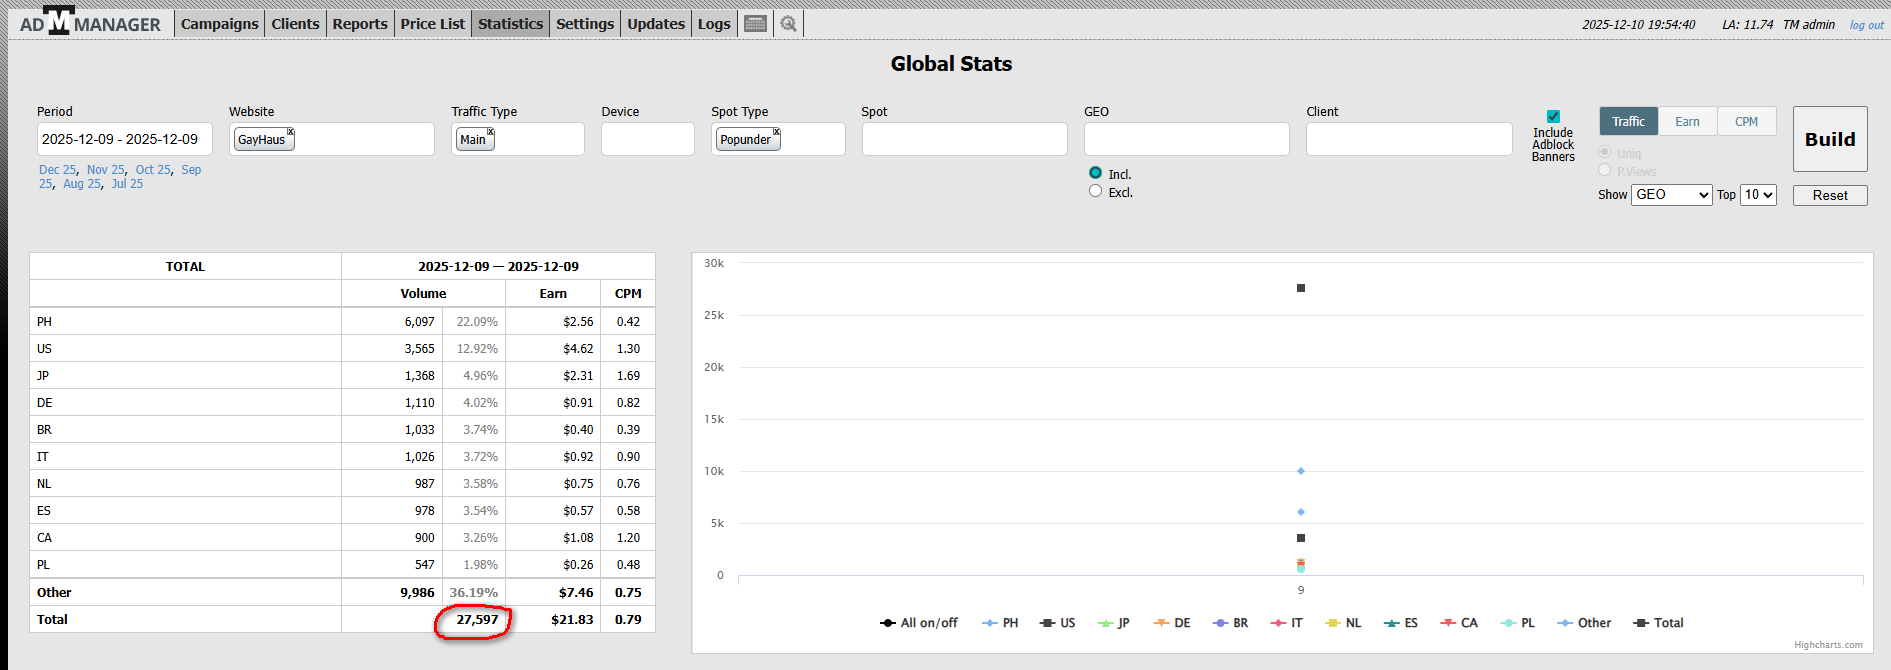This screenshot has height=670, width=1891.
Task: Select the P.Views radio option
Action: (x=1604, y=170)
